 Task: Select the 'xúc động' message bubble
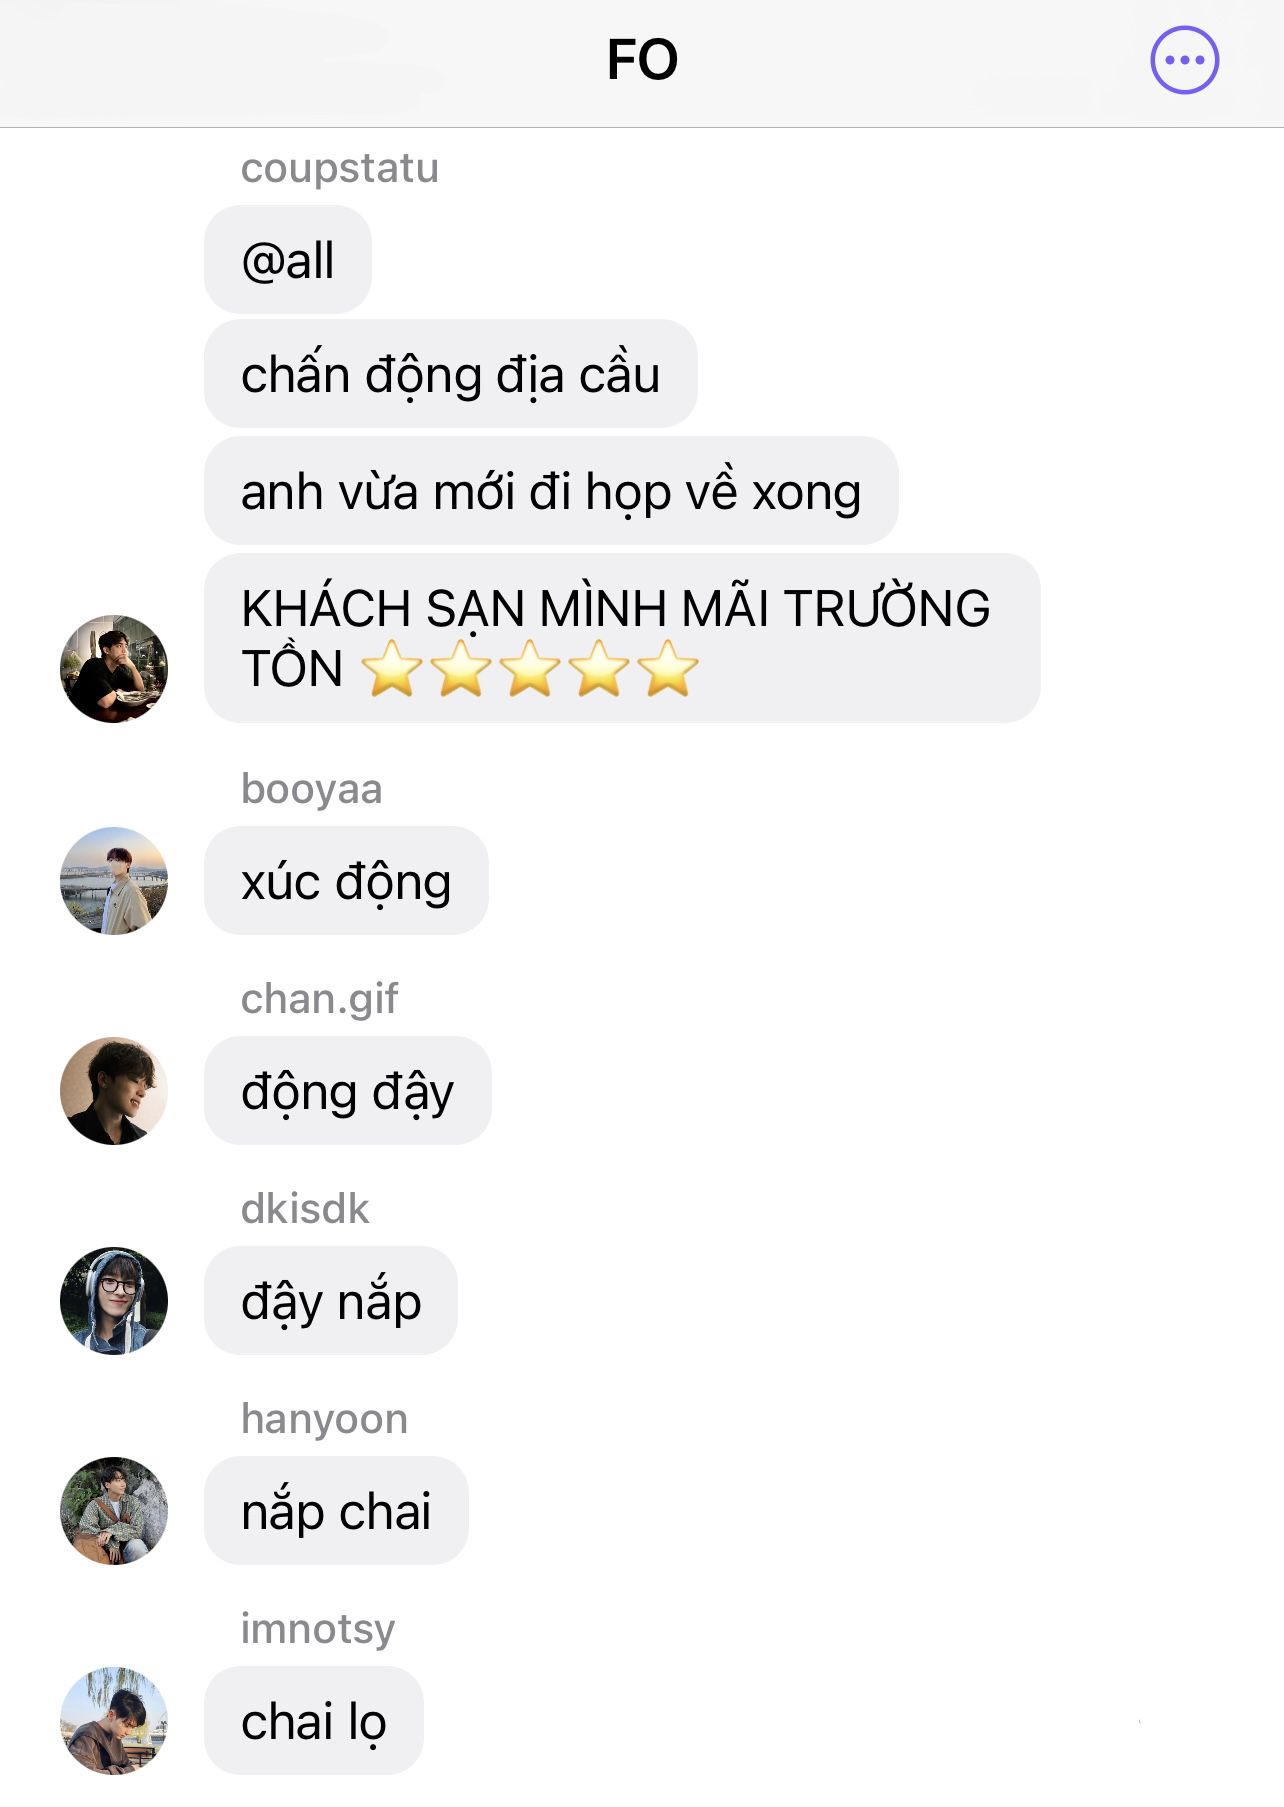tap(346, 881)
